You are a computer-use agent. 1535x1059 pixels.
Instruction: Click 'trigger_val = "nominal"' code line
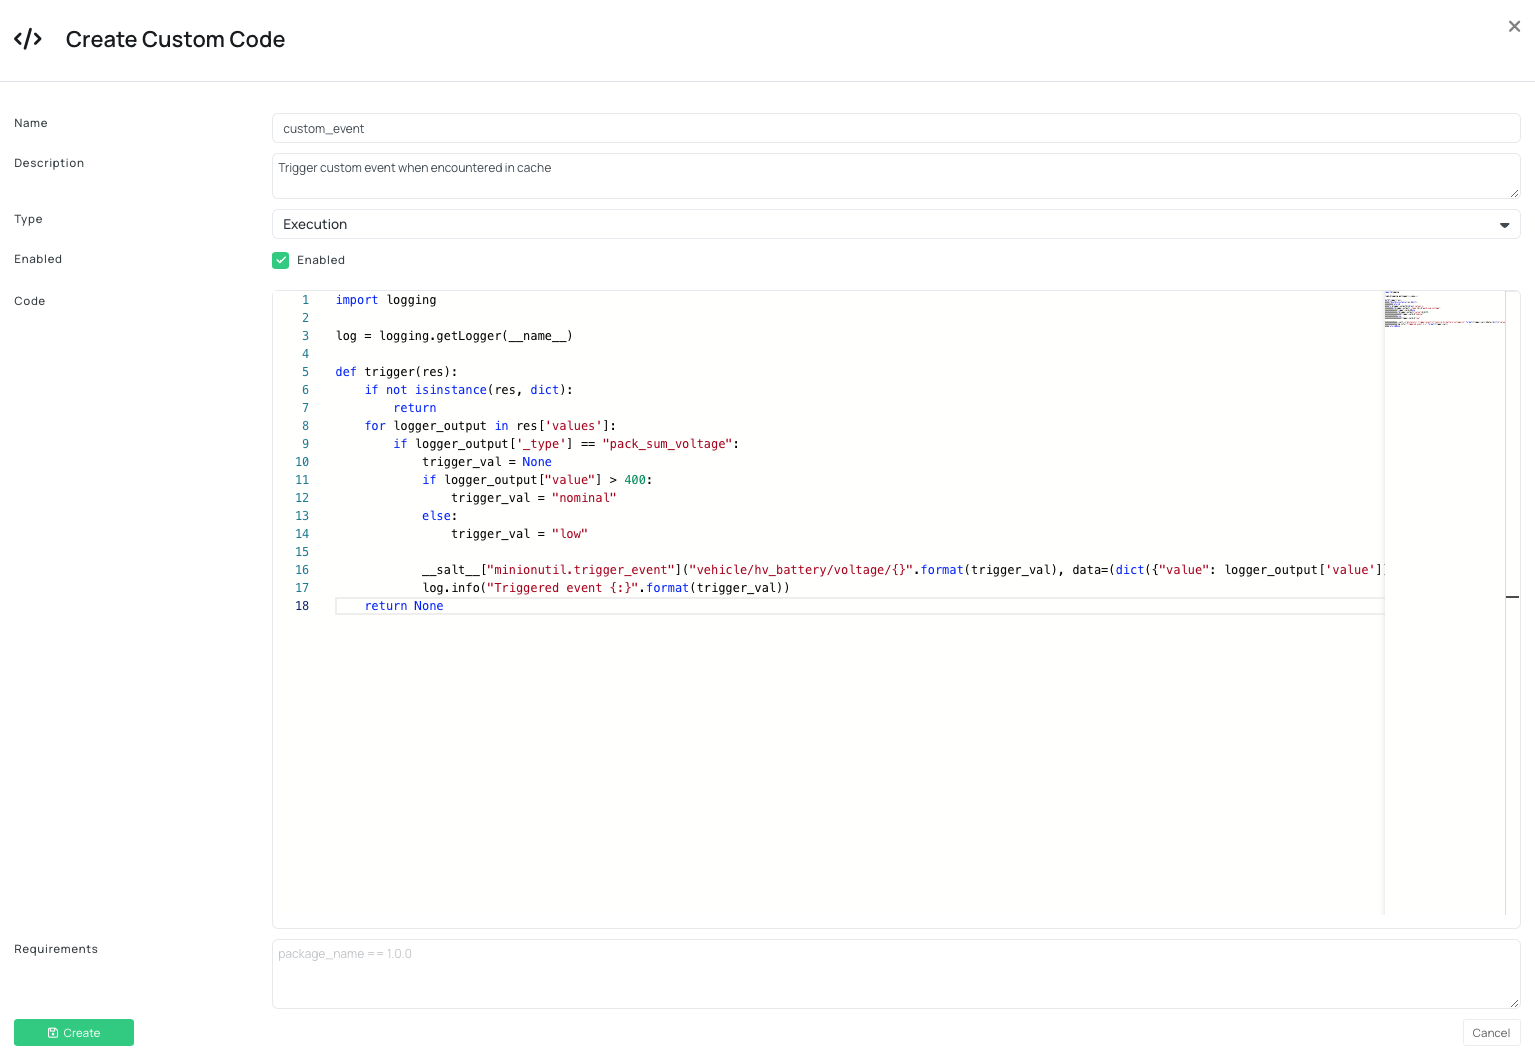click(534, 498)
